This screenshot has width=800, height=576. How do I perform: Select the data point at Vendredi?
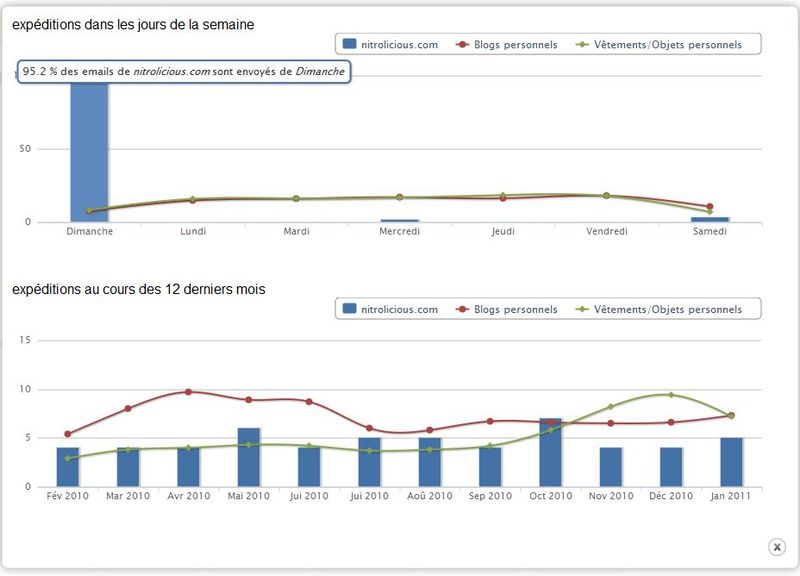tap(606, 195)
